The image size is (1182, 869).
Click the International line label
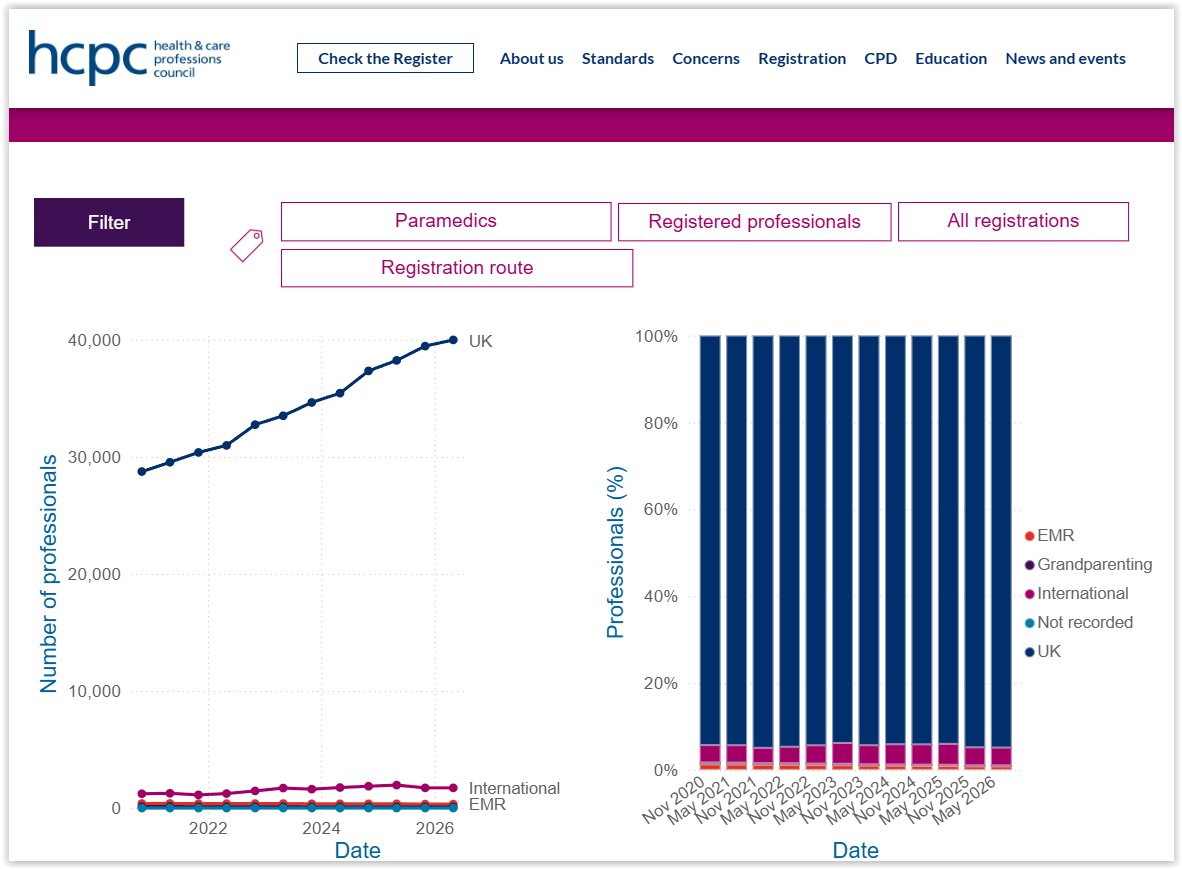pyautogui.click(x=514, y=788)
